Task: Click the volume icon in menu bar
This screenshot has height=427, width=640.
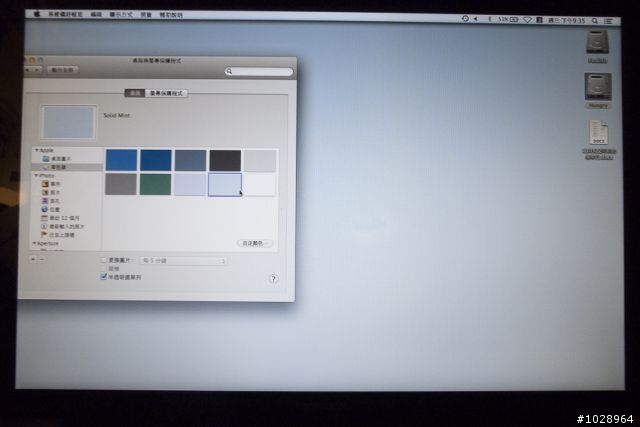Action: [x=476, y=19]
